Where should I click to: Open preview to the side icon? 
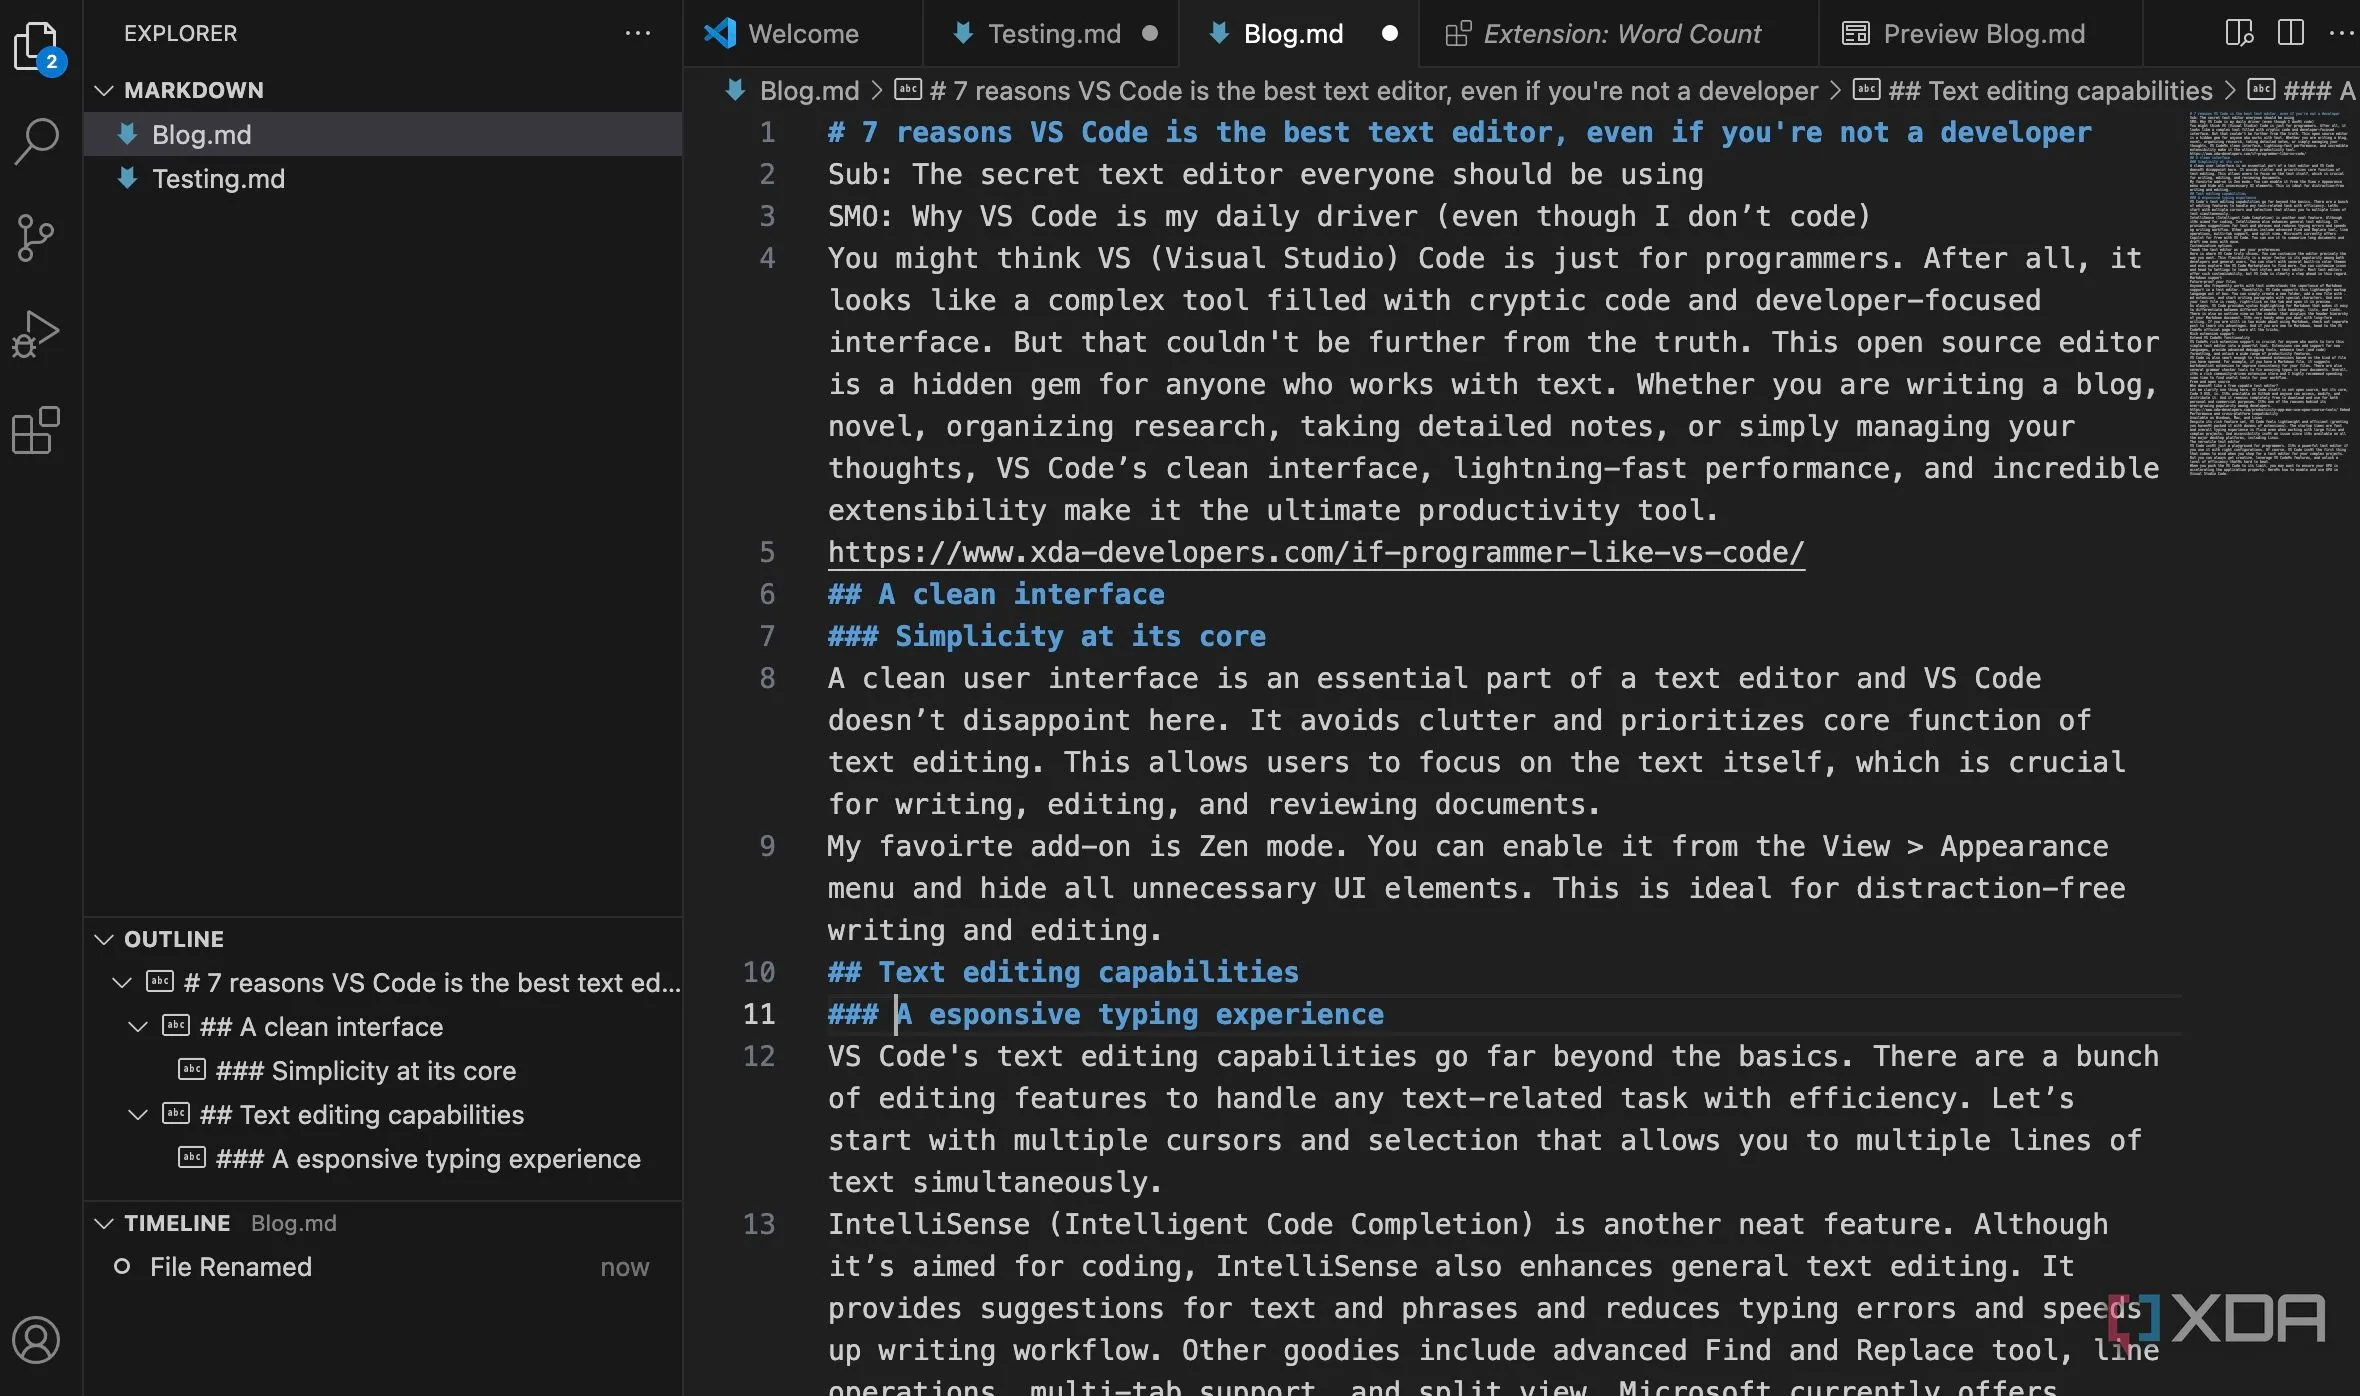[x=2239, y=33]
